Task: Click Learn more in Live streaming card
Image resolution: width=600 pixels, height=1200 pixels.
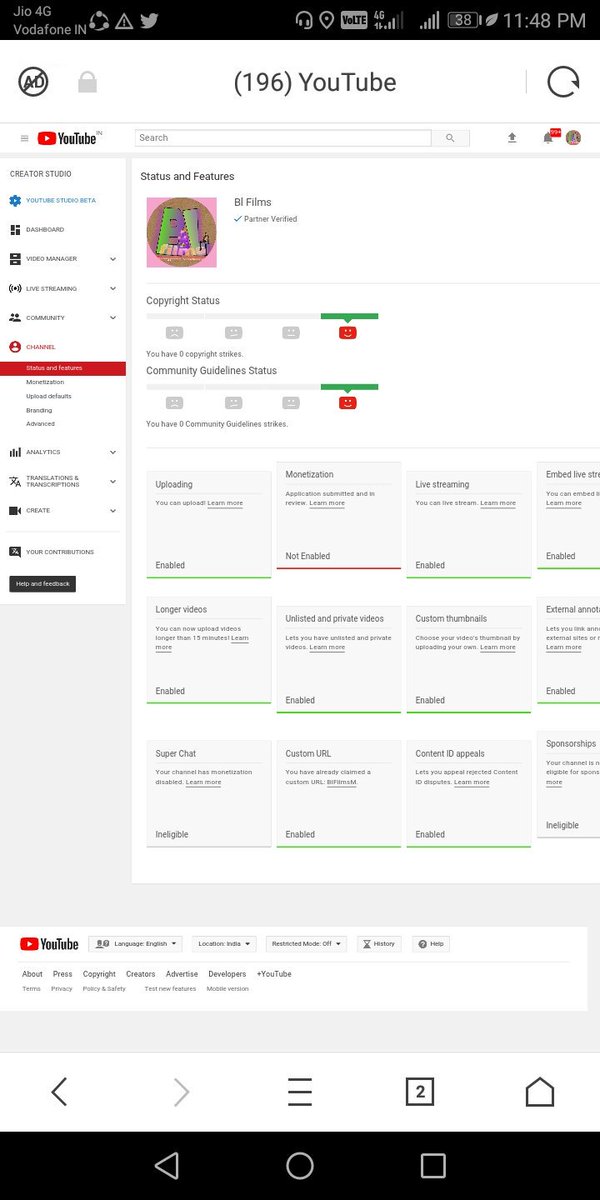Action: pyautogui.click(x=498, y=503)
